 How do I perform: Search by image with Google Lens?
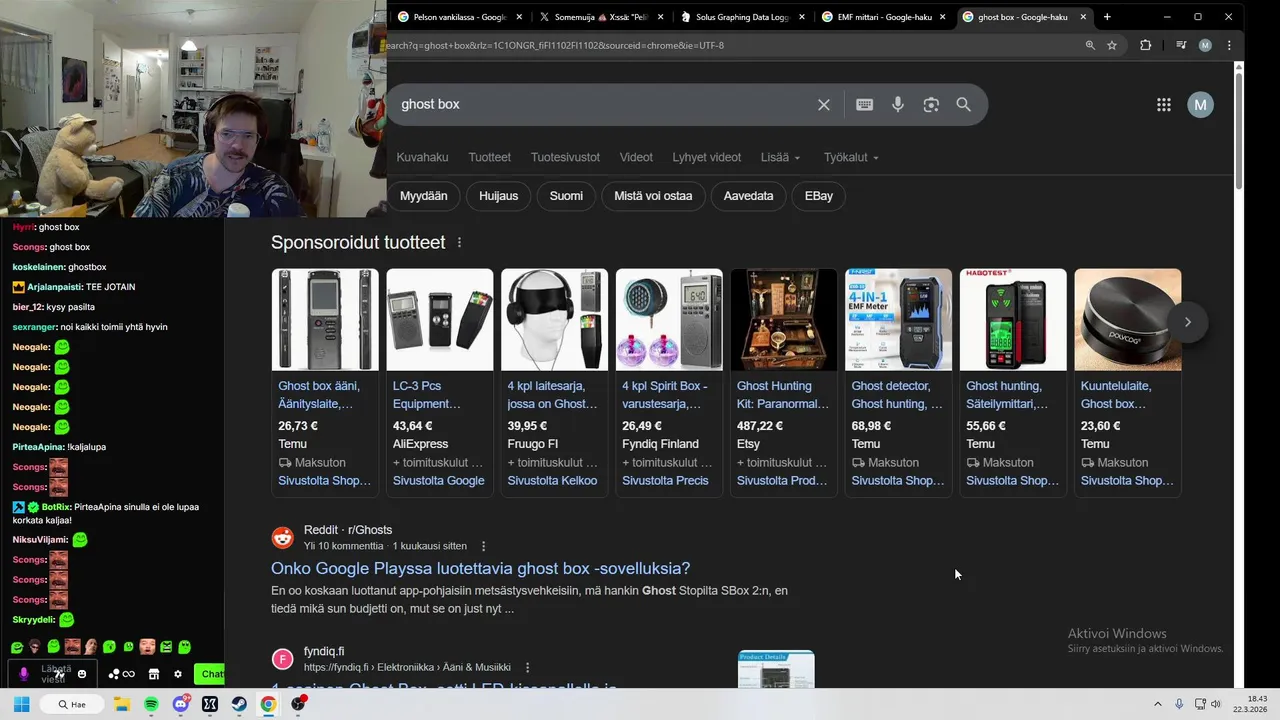931,105
